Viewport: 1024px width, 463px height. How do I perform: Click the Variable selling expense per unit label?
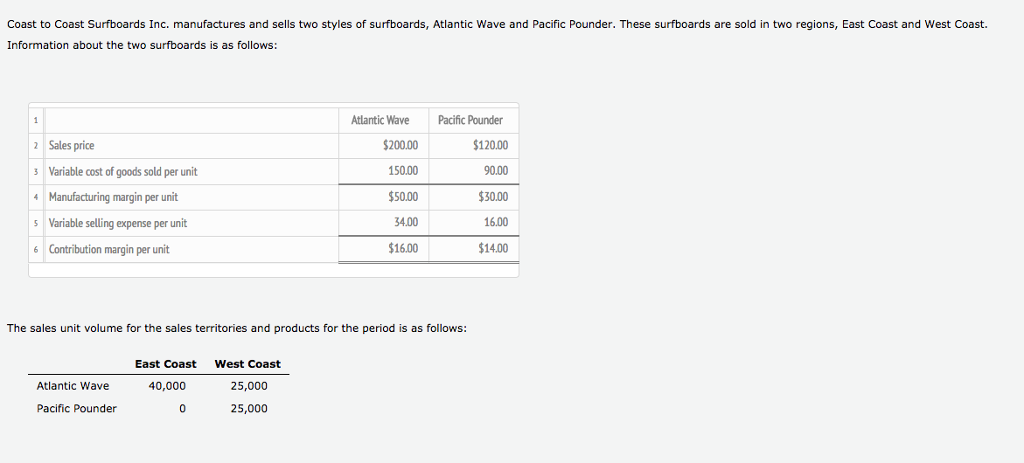point(118,223)
